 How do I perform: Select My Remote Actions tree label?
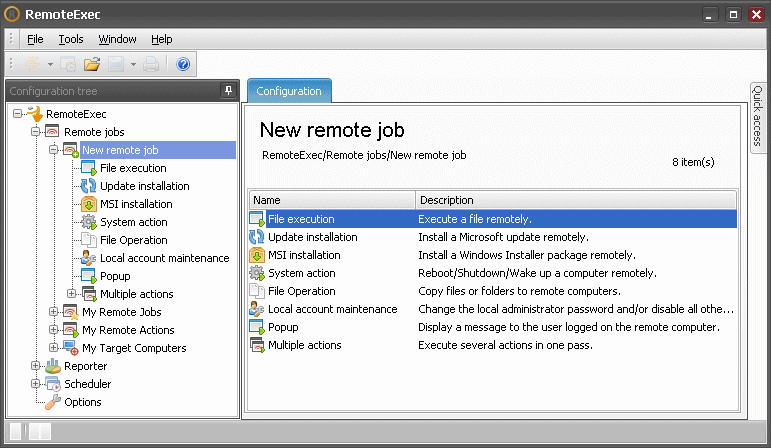click(128, 330)
